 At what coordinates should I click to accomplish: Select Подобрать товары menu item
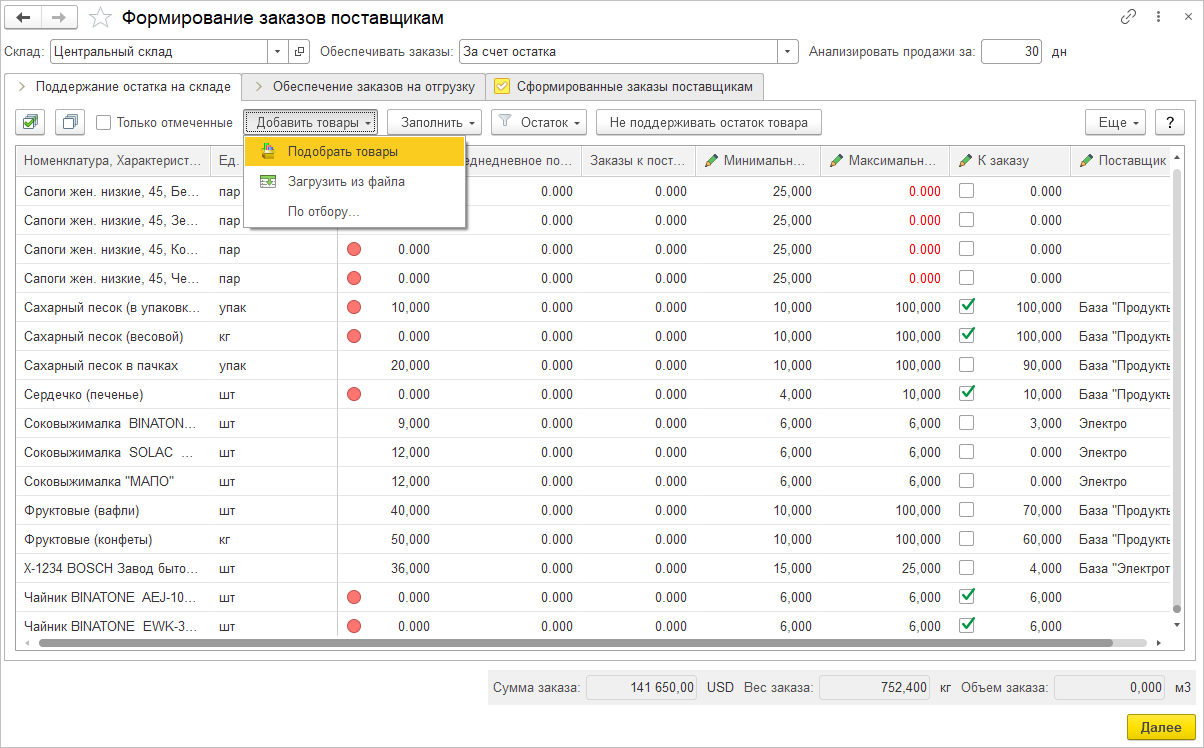pyautogui.click(x=342, y=151)
